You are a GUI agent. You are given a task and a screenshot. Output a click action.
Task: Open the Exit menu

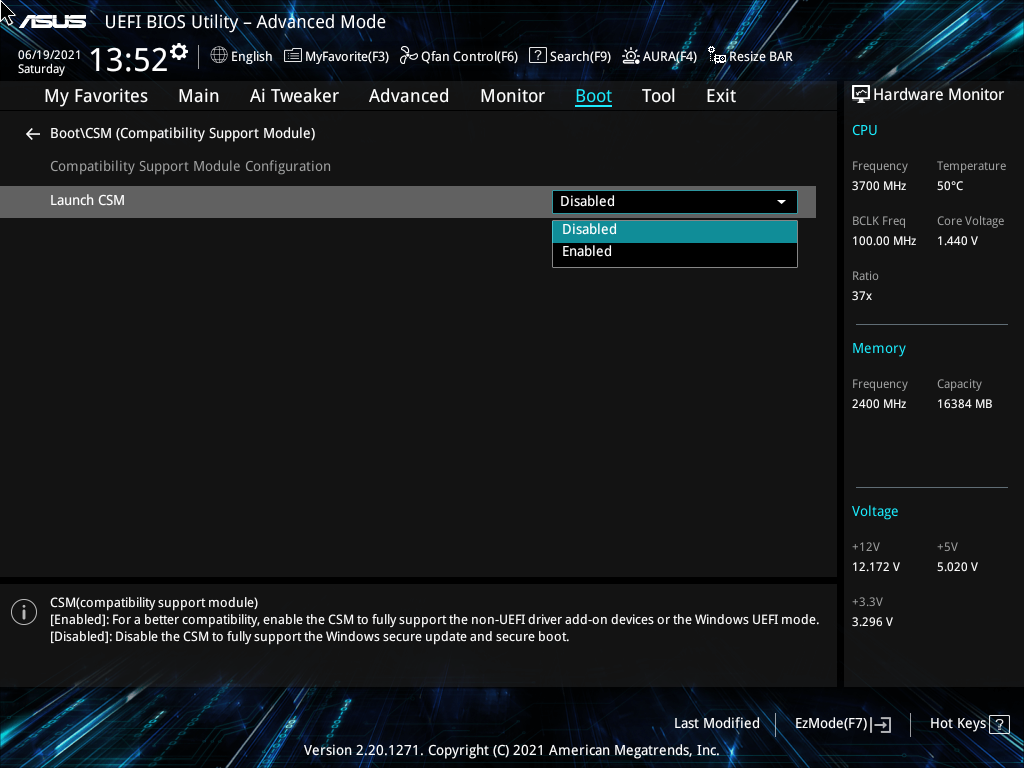click(720, 95)
